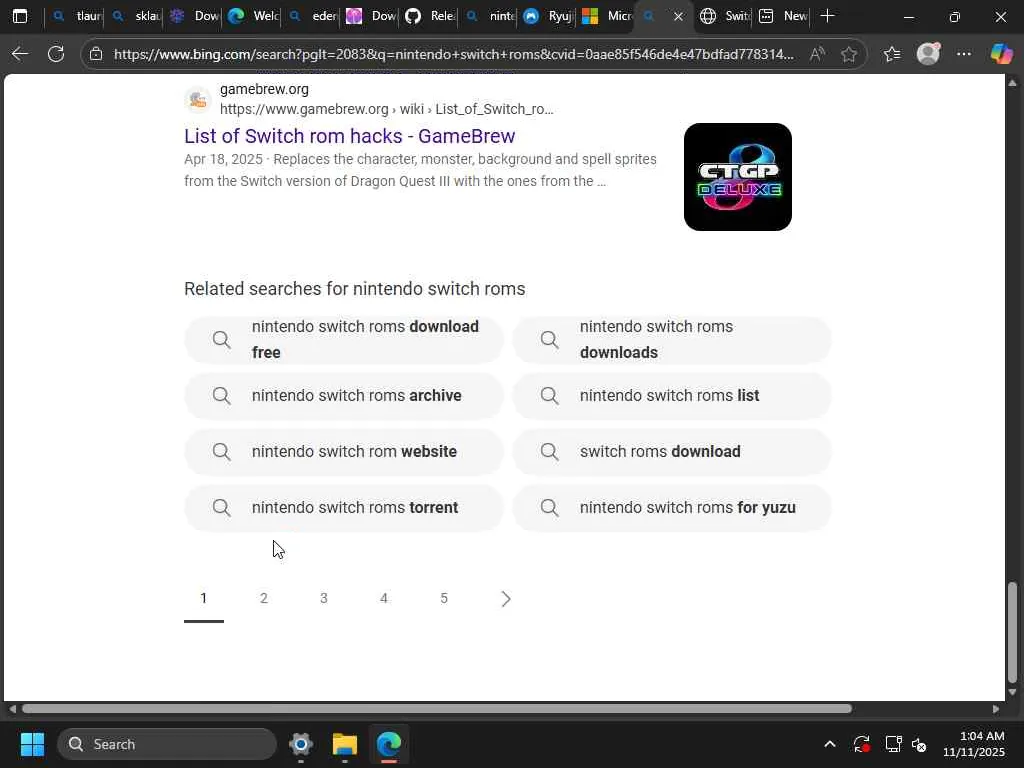Click the next page chevron arrow
1024x768 pixels.
pos(505,599)
